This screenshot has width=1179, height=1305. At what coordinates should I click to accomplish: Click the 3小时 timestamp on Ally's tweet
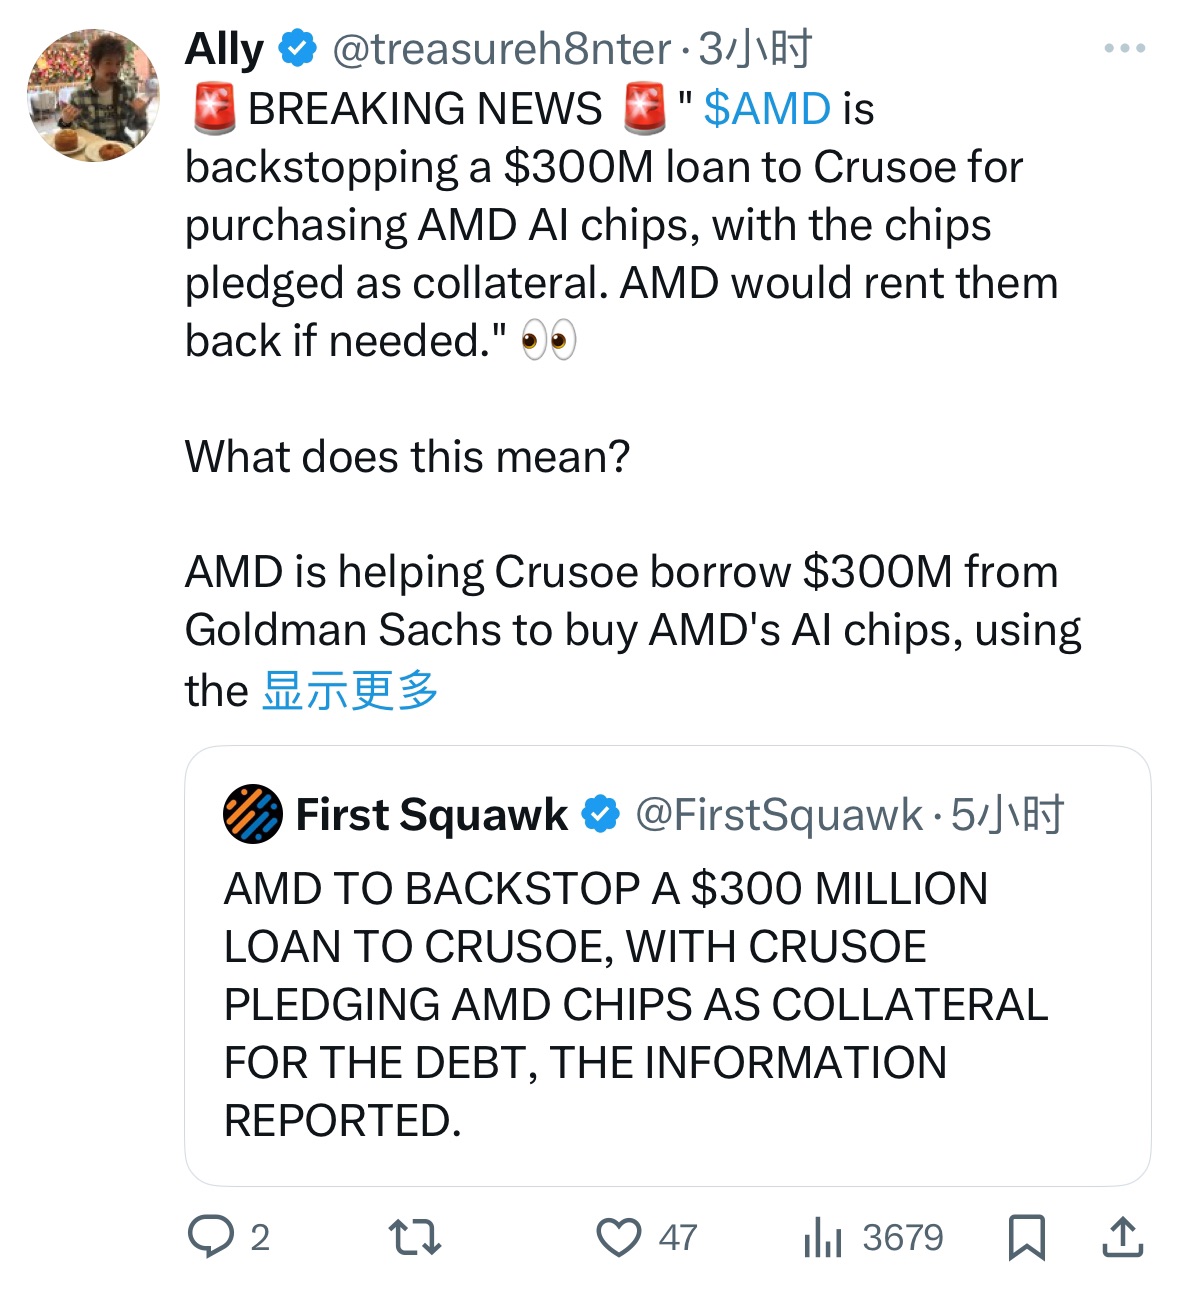coord(756,49)
